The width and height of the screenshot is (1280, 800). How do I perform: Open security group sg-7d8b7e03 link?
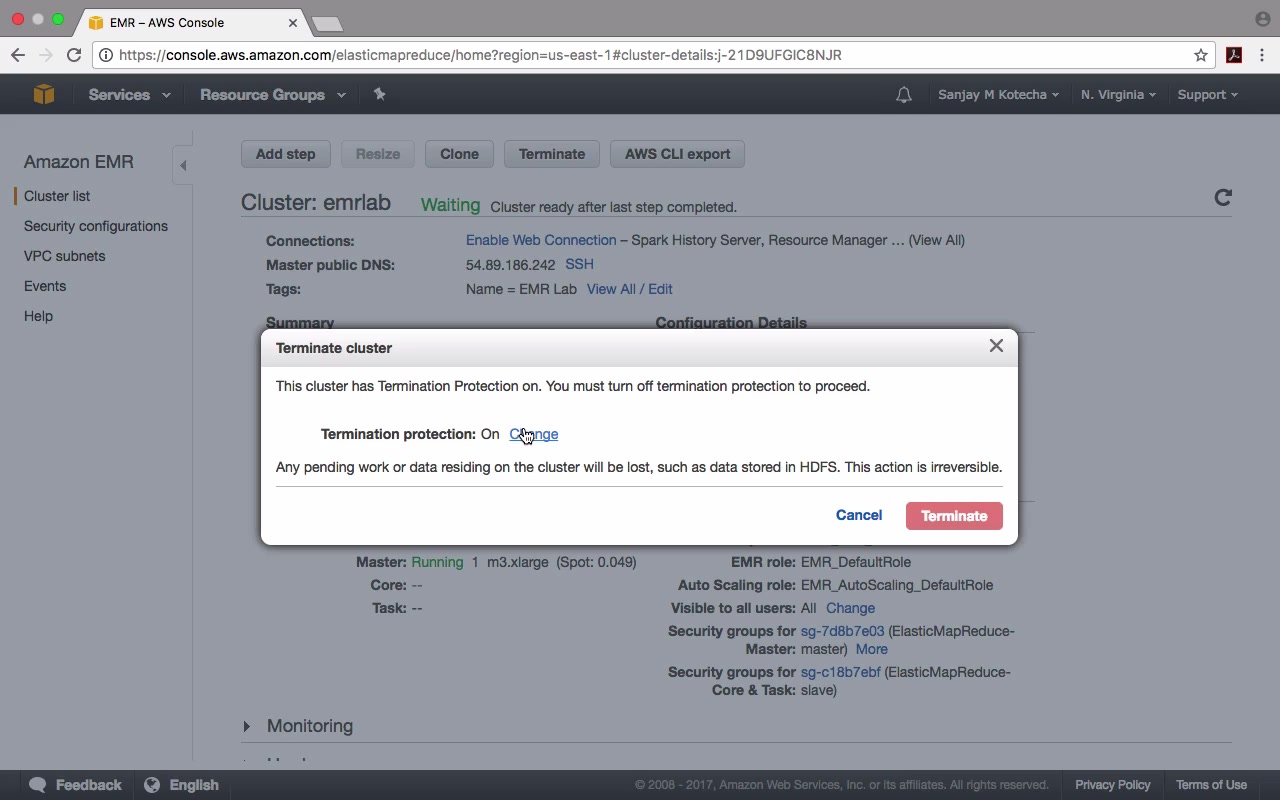coord(843,631)
